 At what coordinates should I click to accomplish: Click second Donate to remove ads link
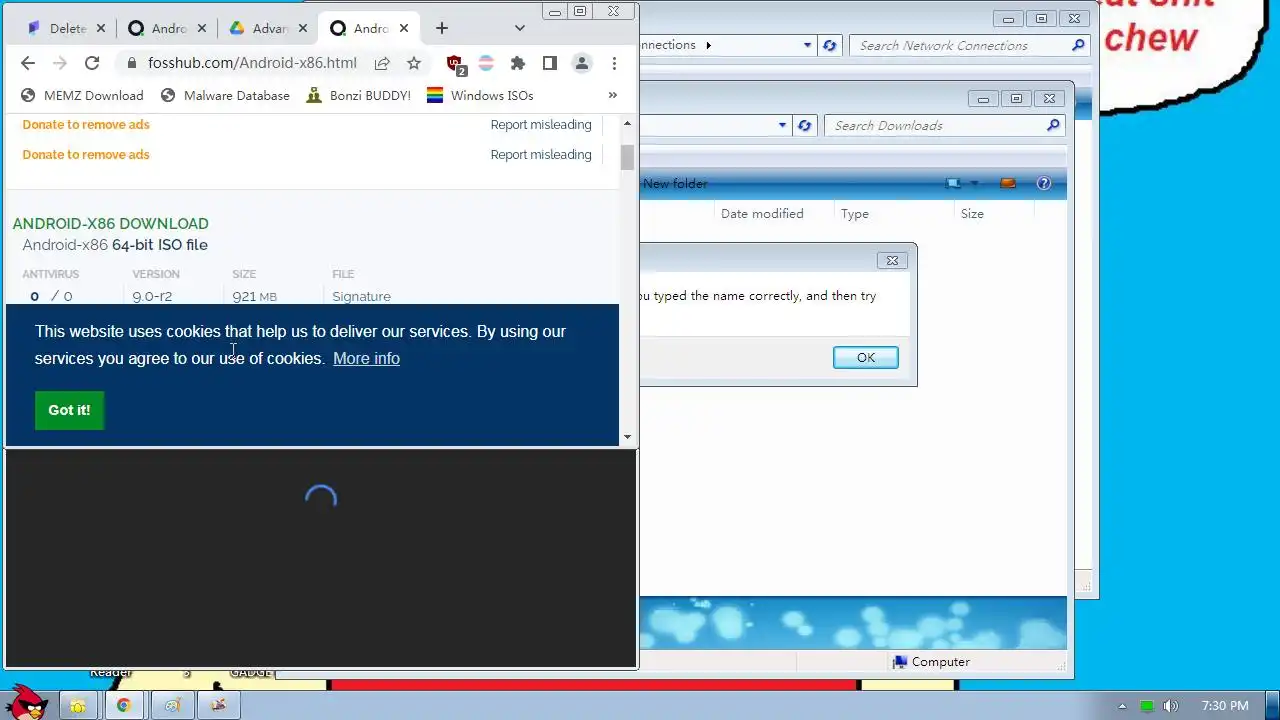point(86,154)
